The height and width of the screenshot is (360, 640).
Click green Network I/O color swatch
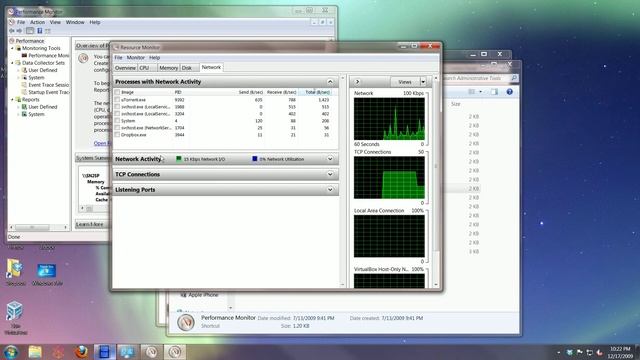(178, 159)
